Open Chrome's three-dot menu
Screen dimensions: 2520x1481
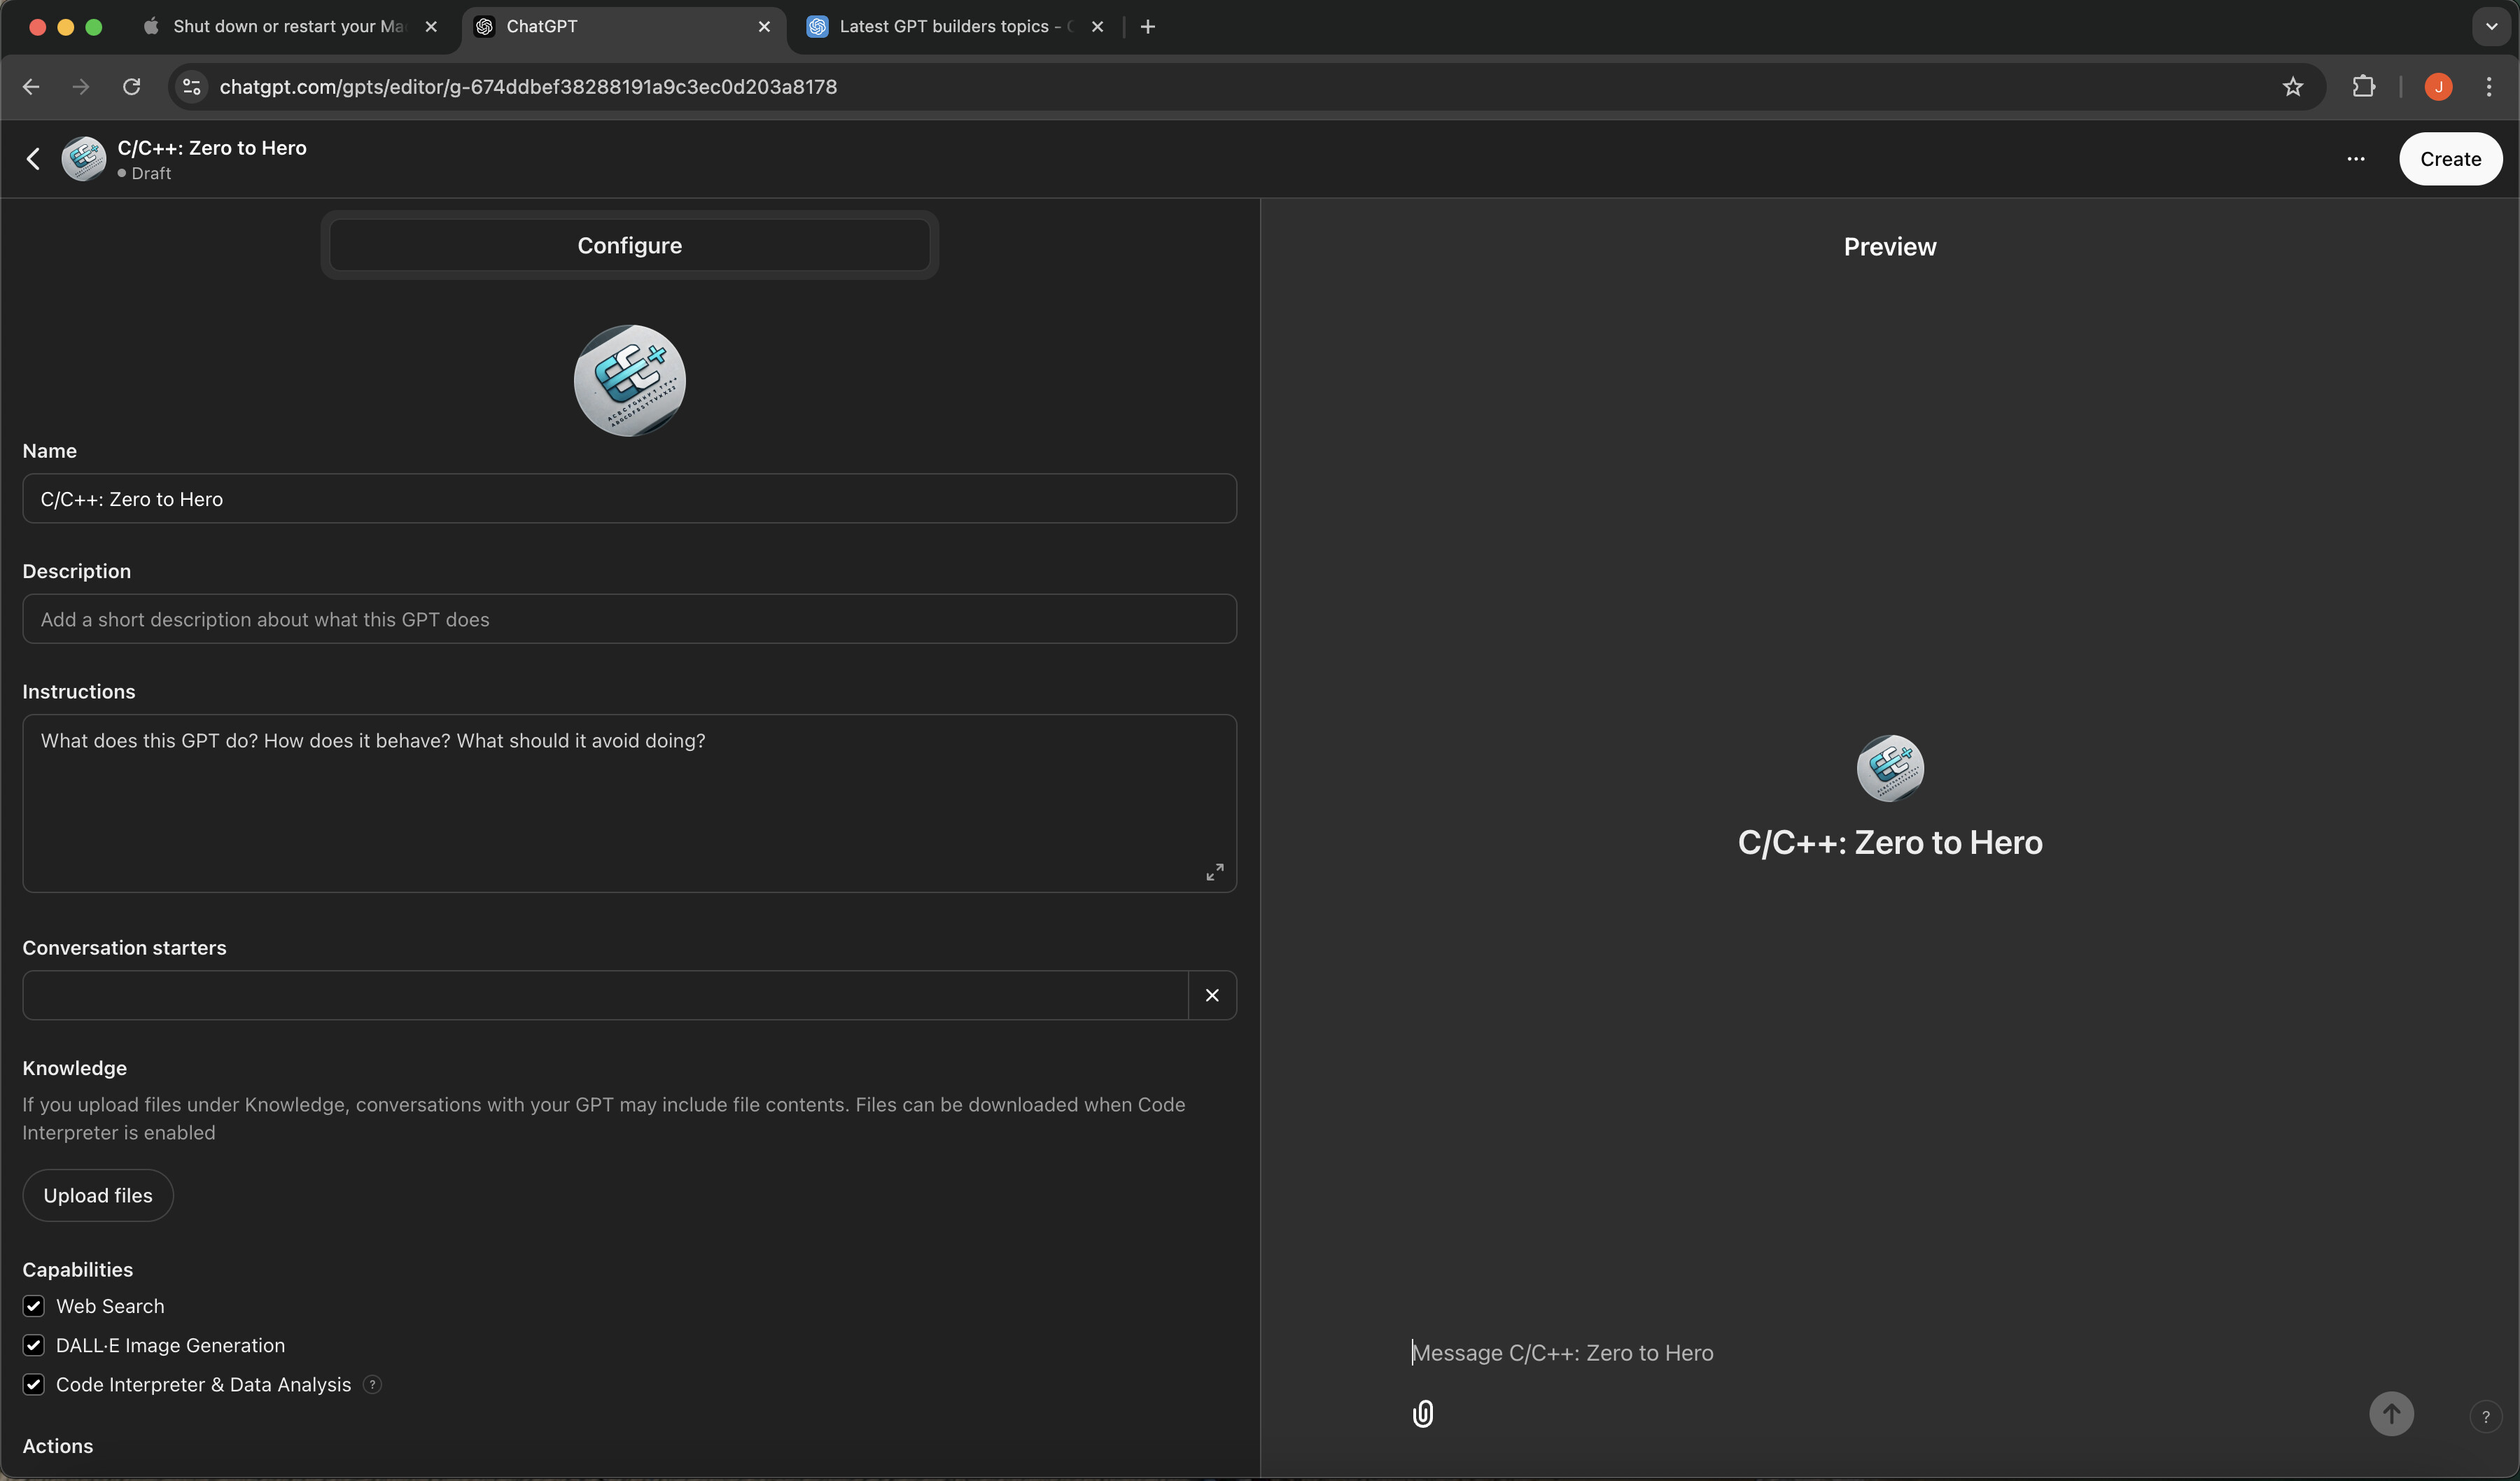(x=2489, y=87)
